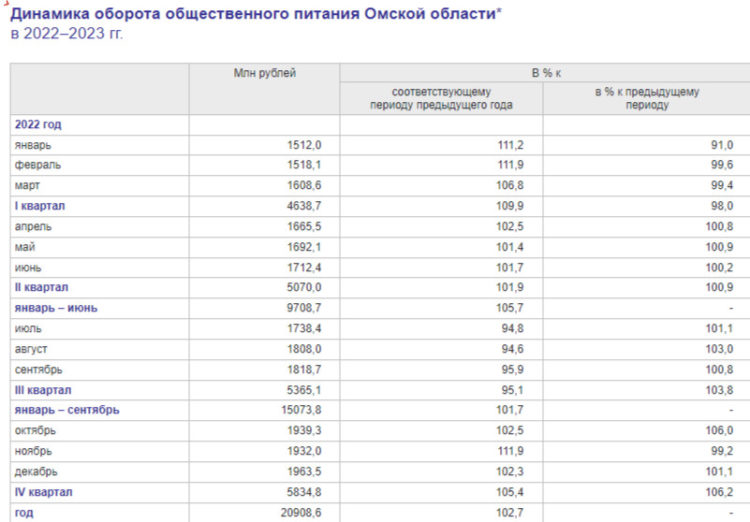The image size is (750, 522).
Task: Click the value 1692,1 for май
Action: [304, 247]
